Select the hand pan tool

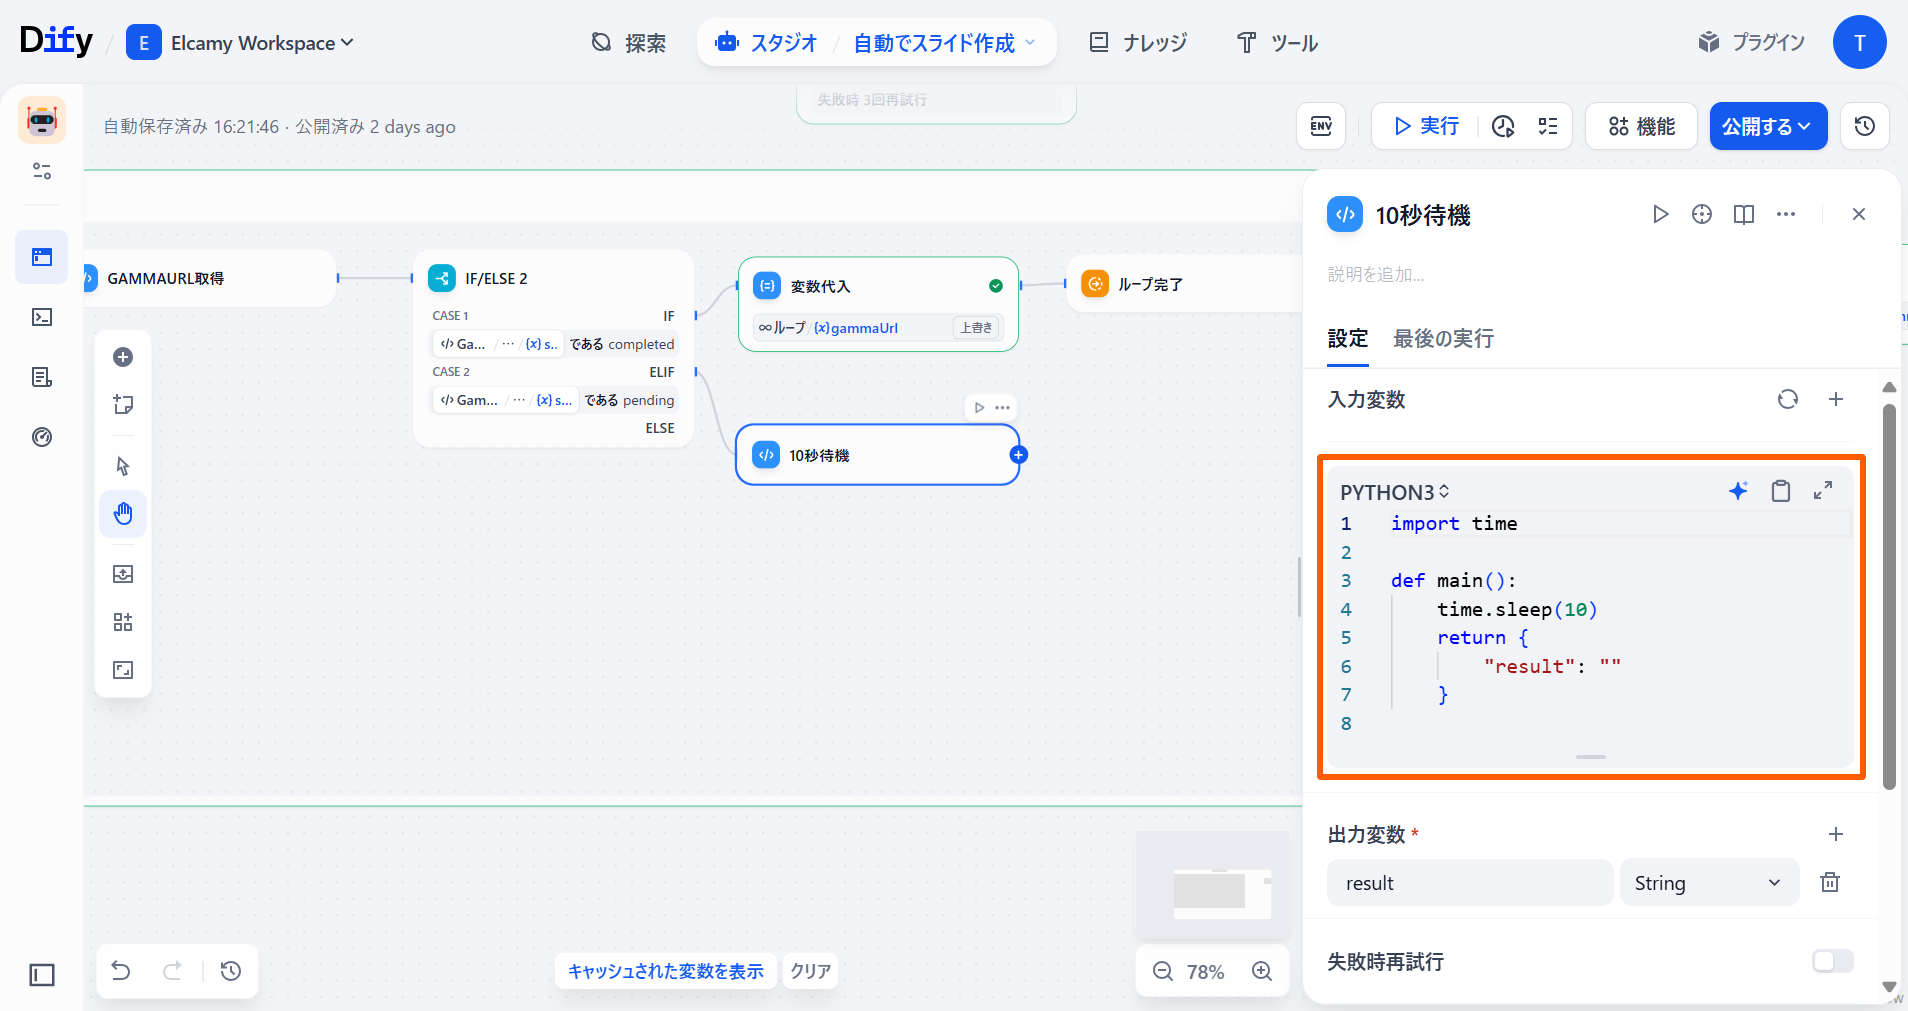pos(123,514)
